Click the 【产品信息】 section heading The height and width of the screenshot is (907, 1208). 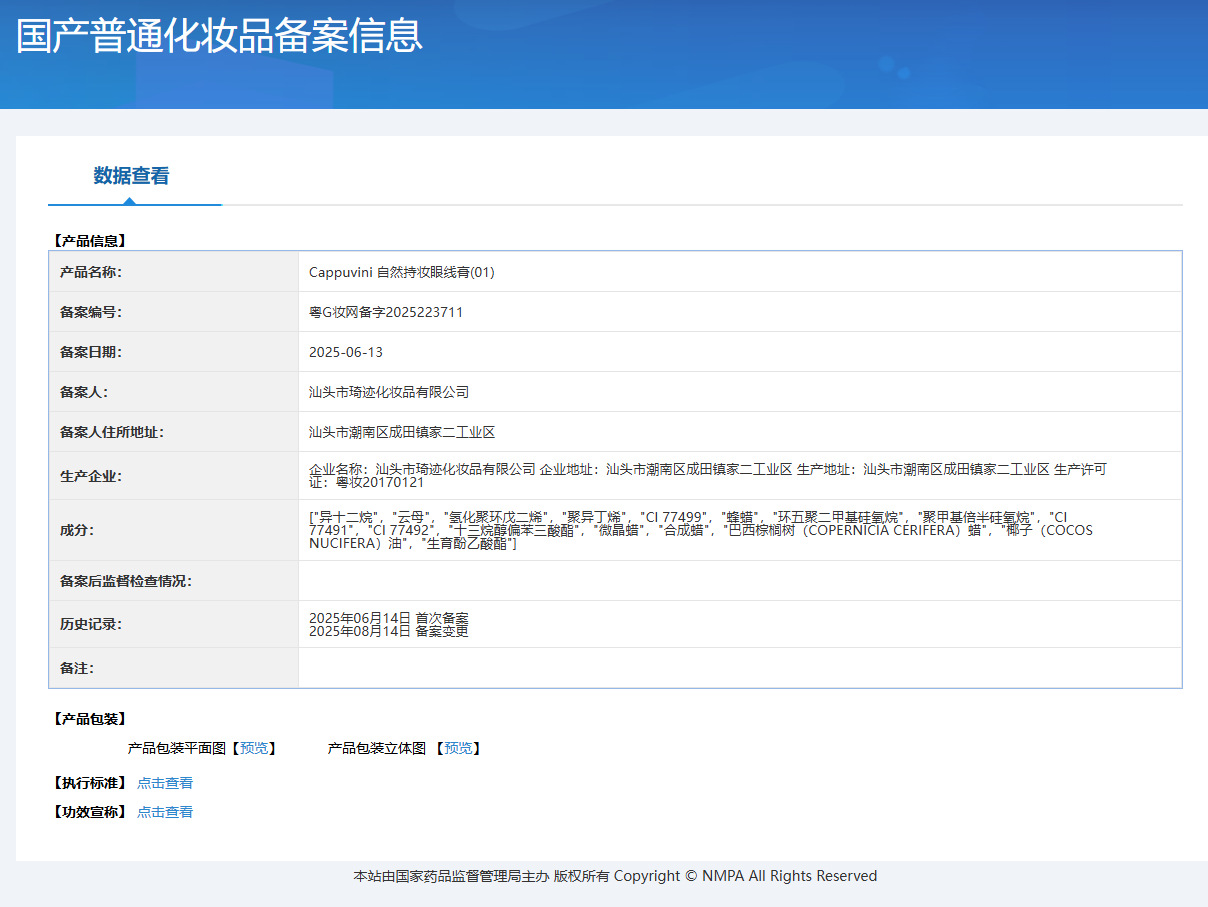click(x=89, y=241)
